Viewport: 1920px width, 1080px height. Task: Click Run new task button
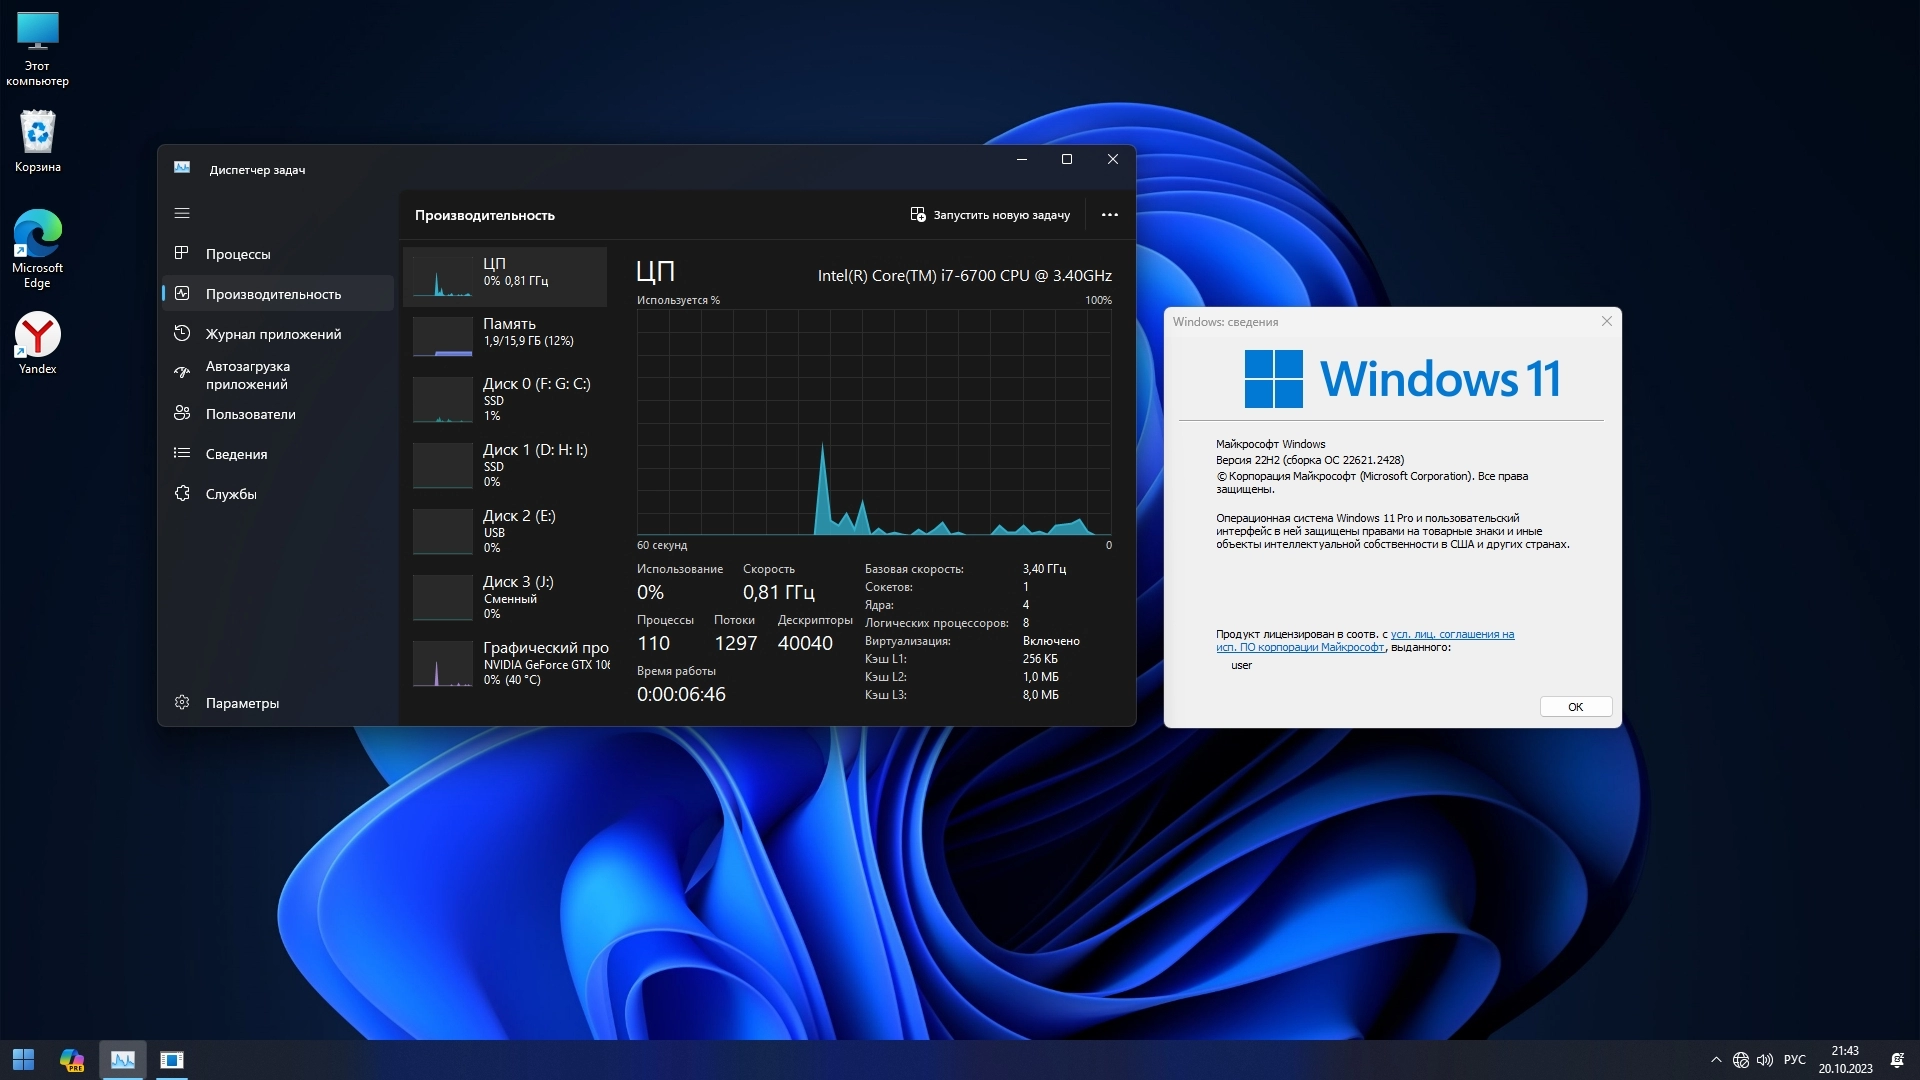pos(990,215)
